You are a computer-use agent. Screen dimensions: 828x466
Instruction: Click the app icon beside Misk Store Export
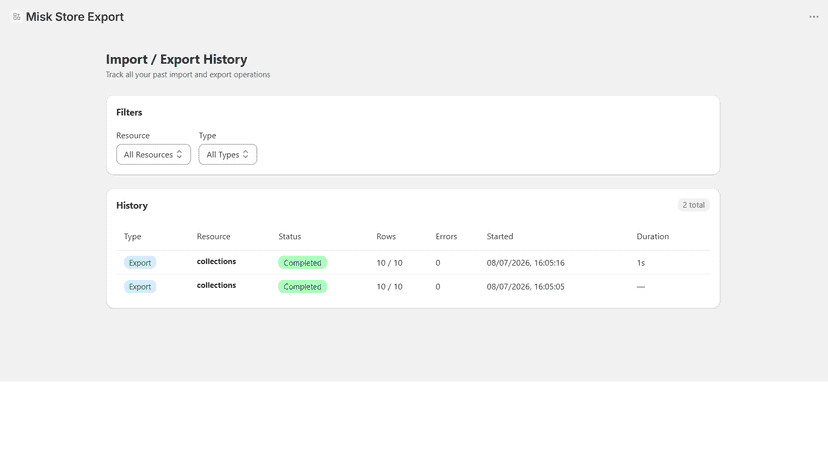(x=16, y=17)
